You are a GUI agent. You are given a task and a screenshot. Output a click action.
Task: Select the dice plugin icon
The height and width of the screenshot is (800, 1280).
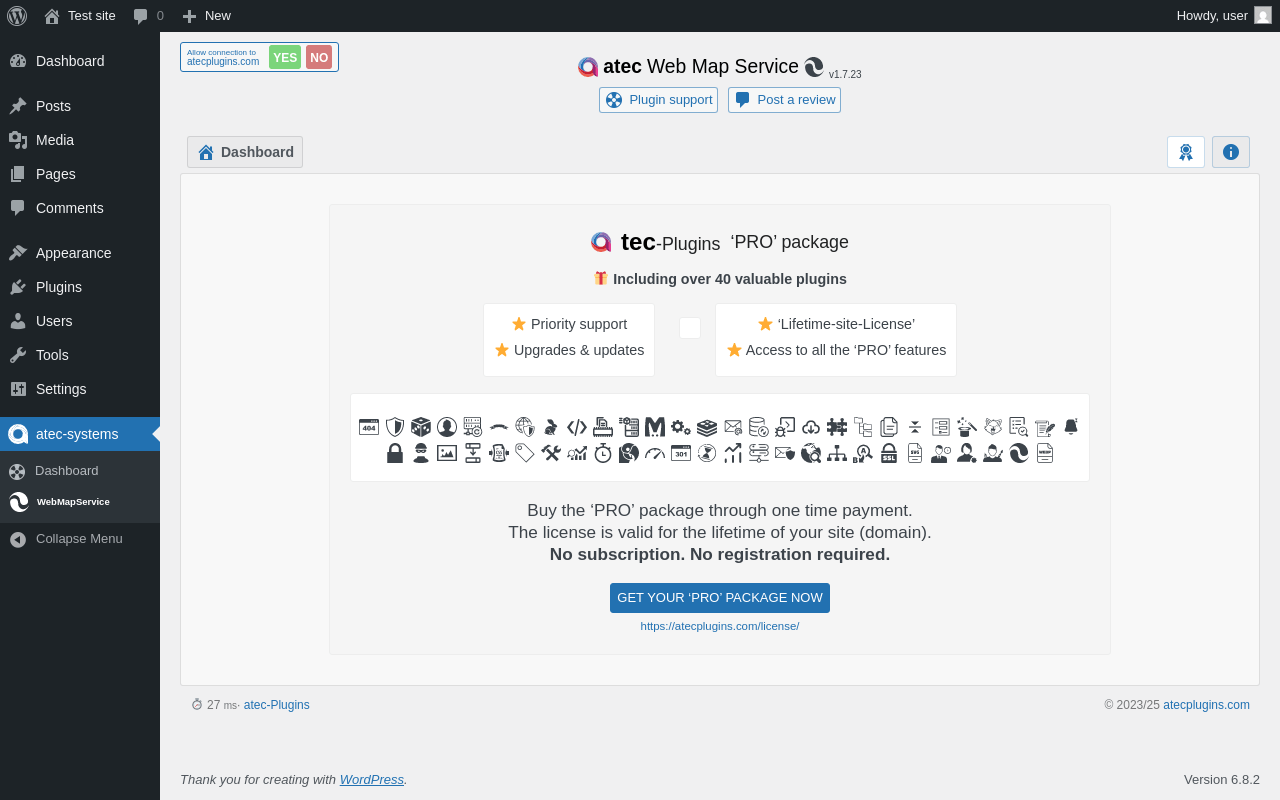coord(421,427)
